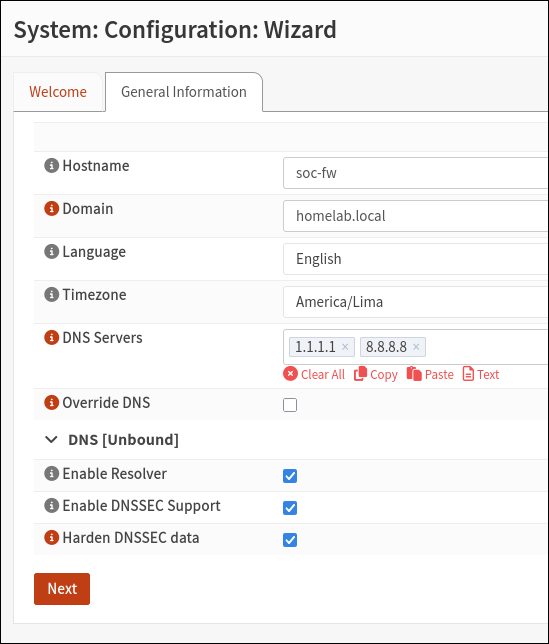Open the Timezone dropdown showing America/Lima

tap(416, 302)
